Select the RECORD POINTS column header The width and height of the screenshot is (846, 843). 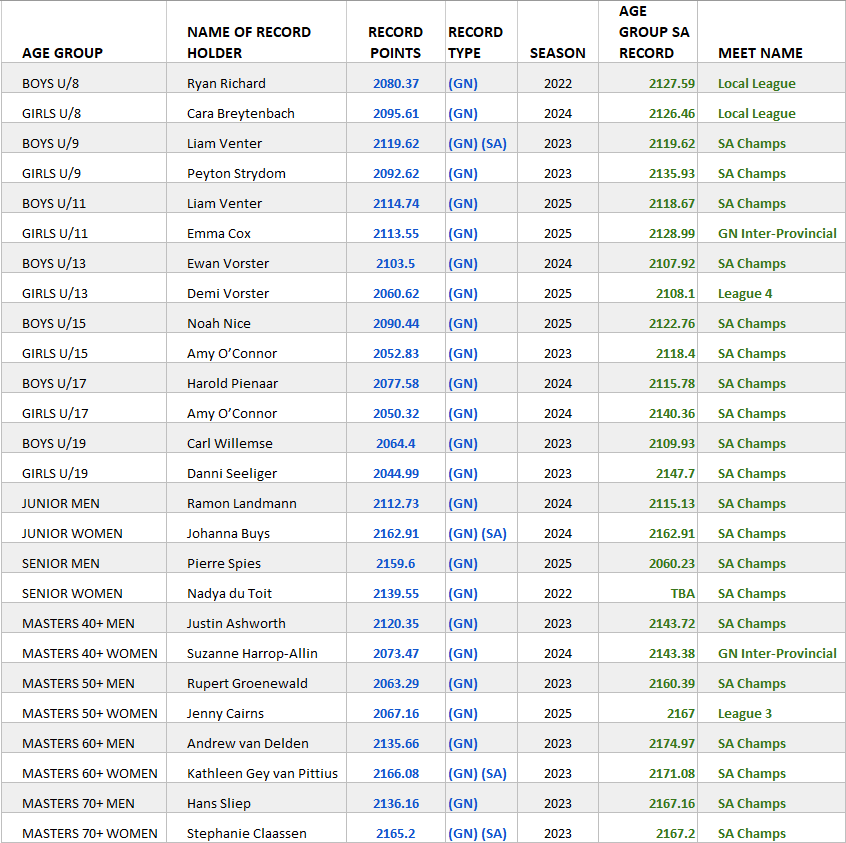click(x=395, y=42)
